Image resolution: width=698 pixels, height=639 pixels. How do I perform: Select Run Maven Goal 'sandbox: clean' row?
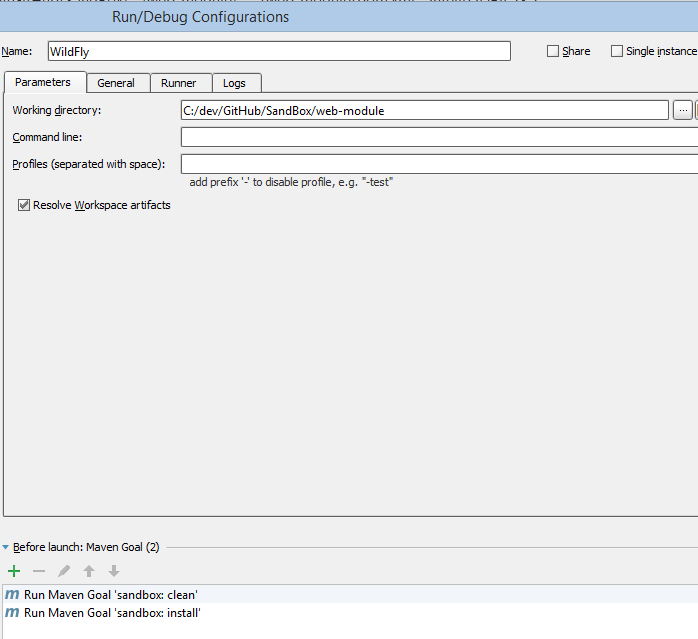pyautogui.click(x=350, y=594)
